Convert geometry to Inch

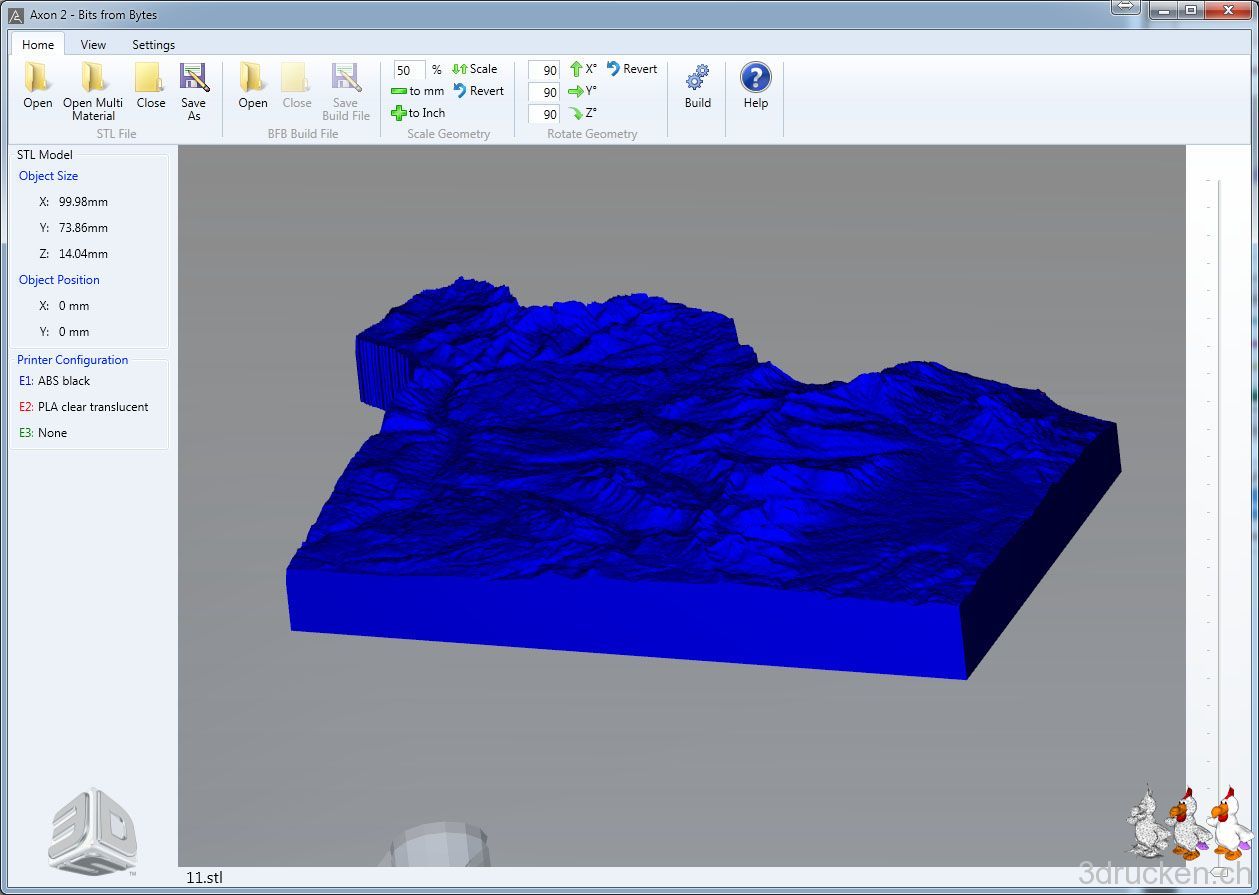click(417, 113)
